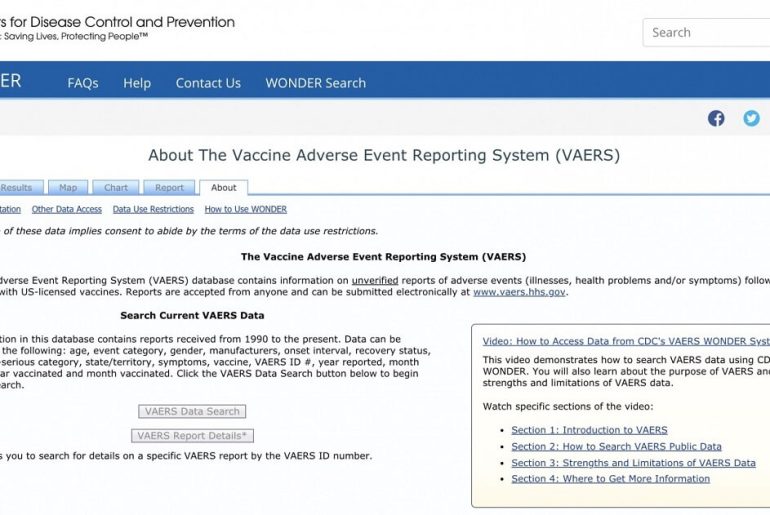Viewport: 770px width, 515px height.
Task: Switch to the Map tab
Action: pos(68,188)
